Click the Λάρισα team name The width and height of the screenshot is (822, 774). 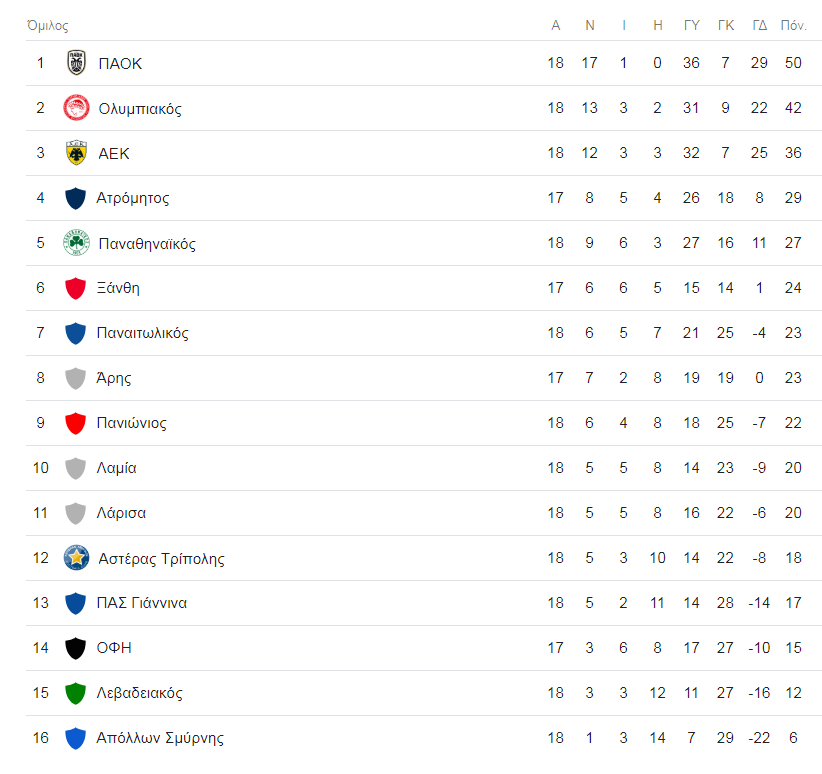(121, 513)
